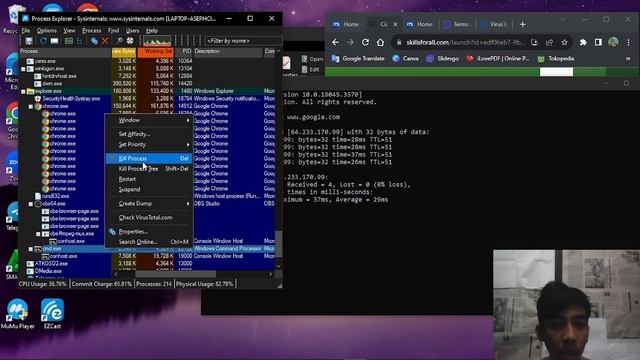Open the Google Translate bookmark
Viewport: 640px width, 360px height.
coord(358,59)
